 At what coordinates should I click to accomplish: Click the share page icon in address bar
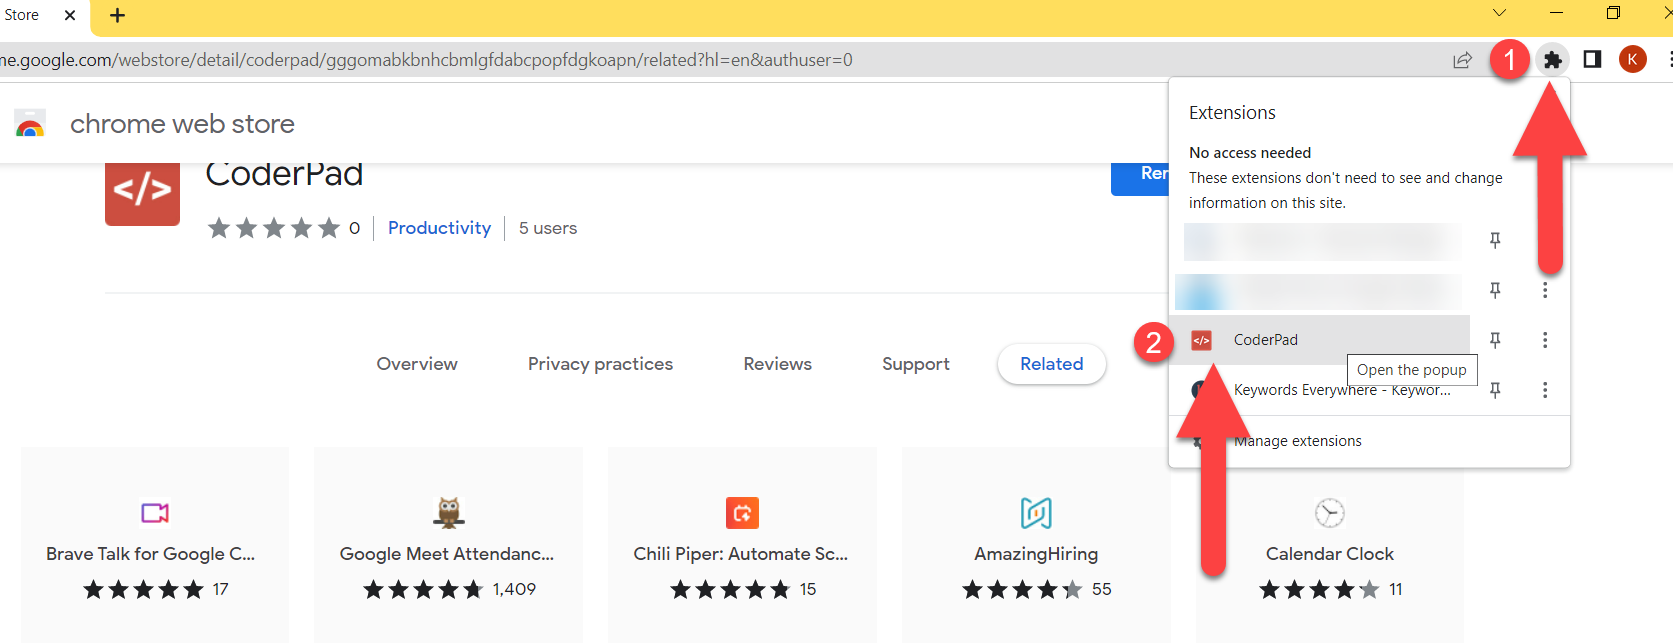pos(1462,60)
